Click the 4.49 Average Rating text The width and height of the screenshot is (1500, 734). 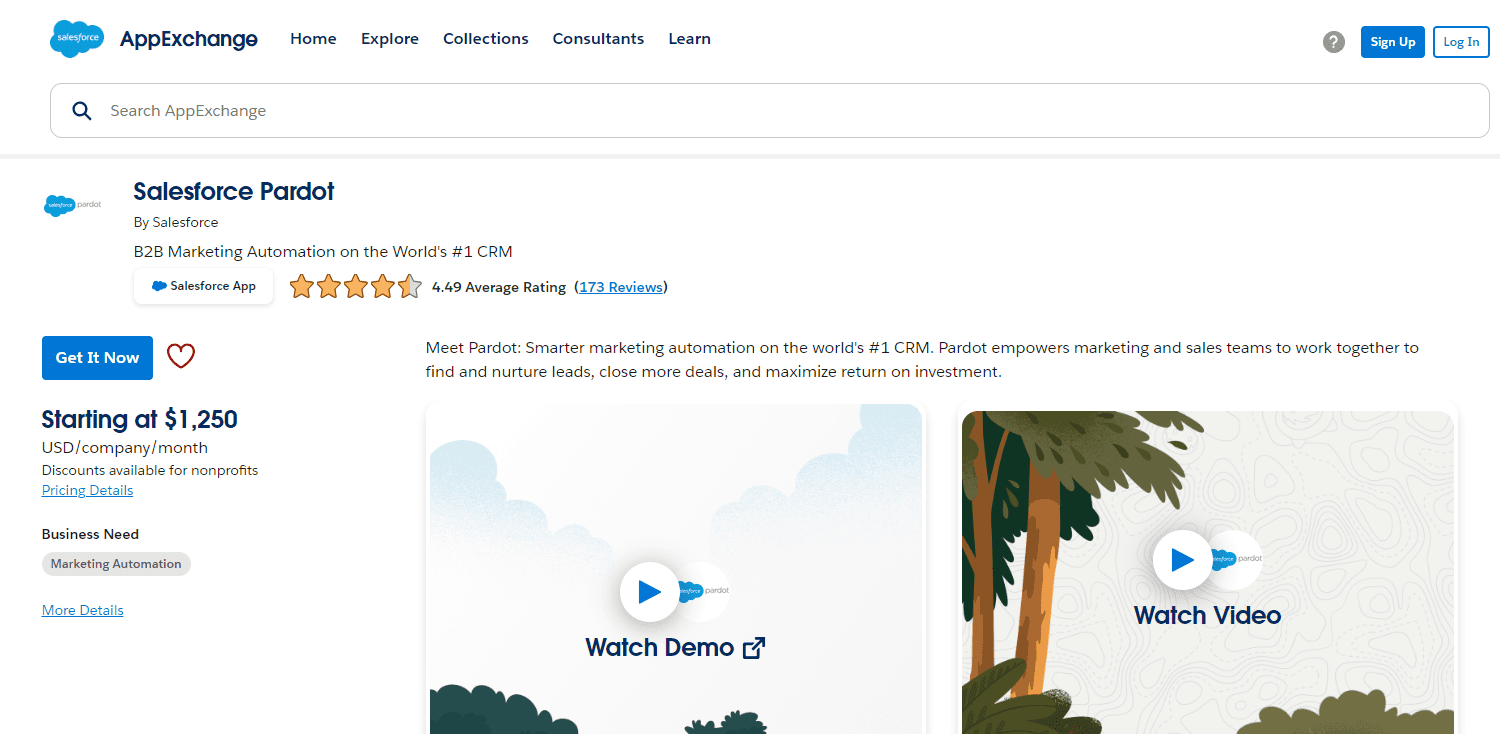point(499,287)
